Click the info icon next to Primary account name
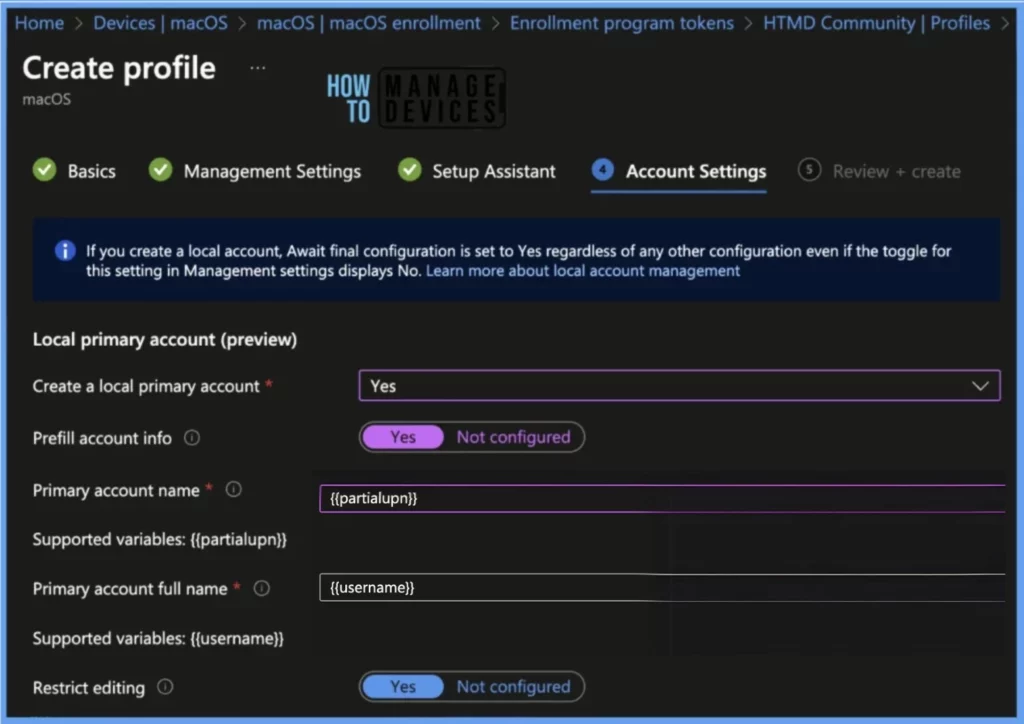 click(x=234, y=490)
